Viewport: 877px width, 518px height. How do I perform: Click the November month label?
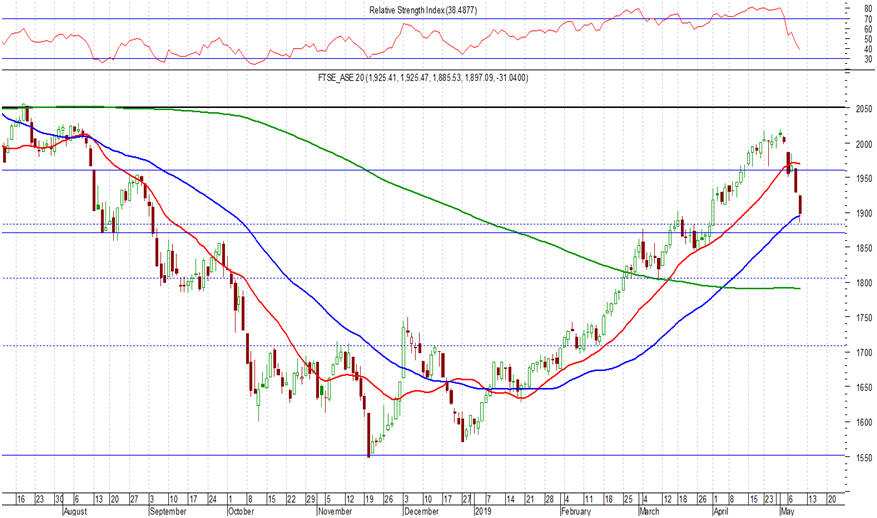pos(334,511)
